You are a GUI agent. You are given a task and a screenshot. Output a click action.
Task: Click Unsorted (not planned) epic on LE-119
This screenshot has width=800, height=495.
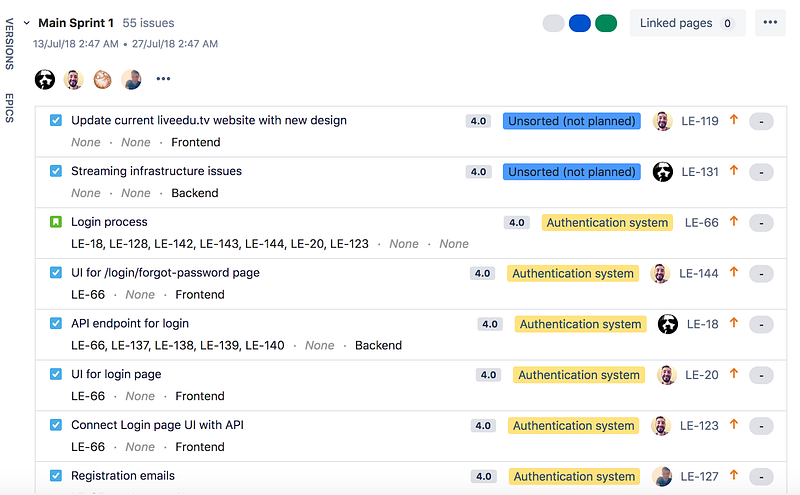[x=572, y=121]
